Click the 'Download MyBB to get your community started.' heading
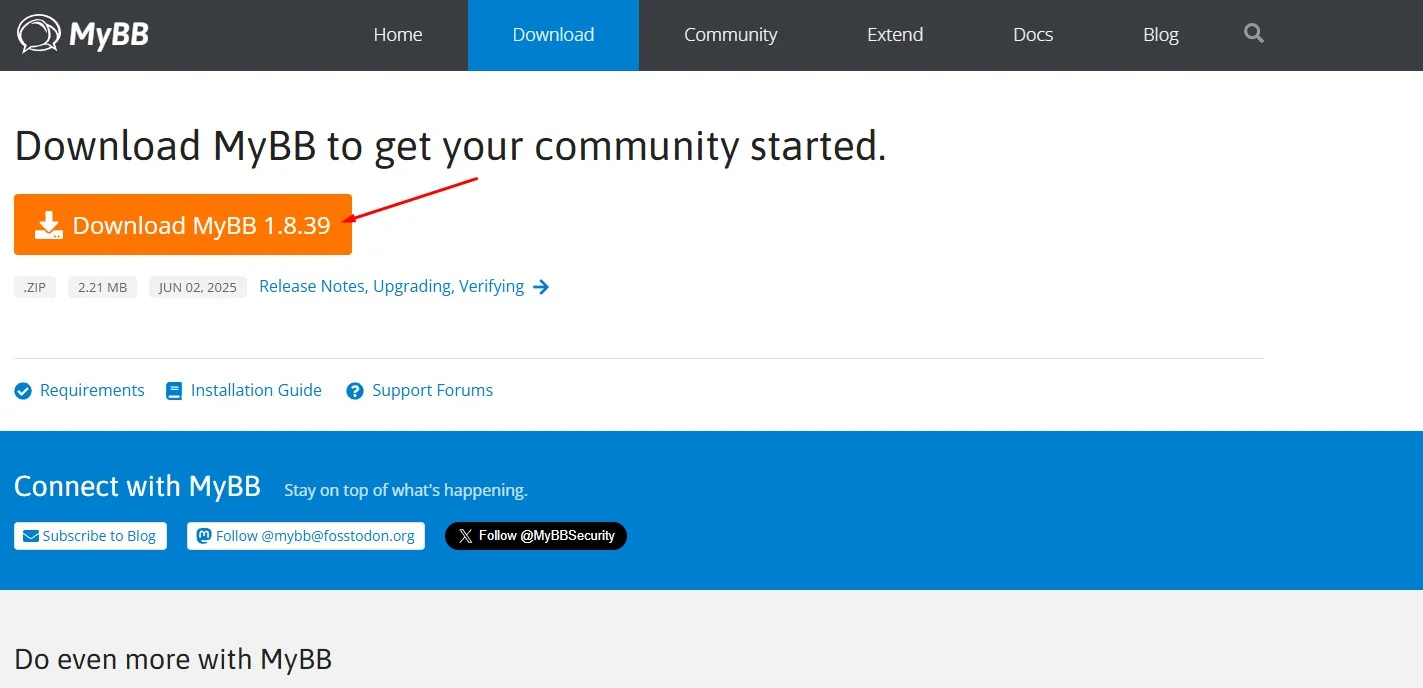1423x688 pixels. (450, 146)
